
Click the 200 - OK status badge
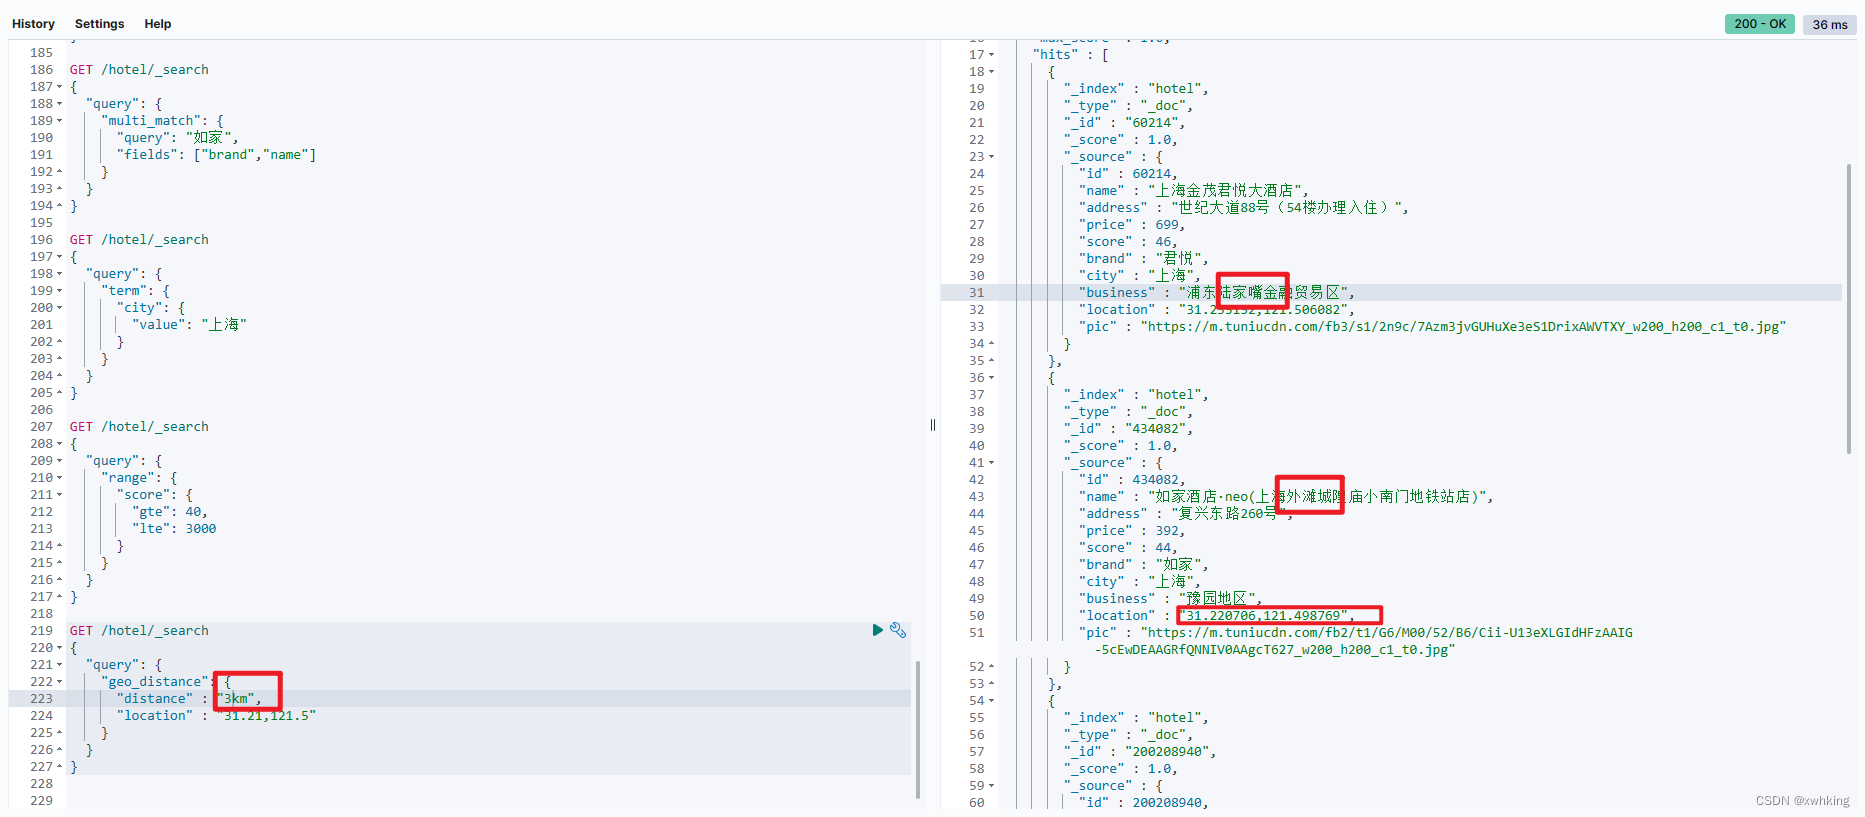[x=1760, y=24]
